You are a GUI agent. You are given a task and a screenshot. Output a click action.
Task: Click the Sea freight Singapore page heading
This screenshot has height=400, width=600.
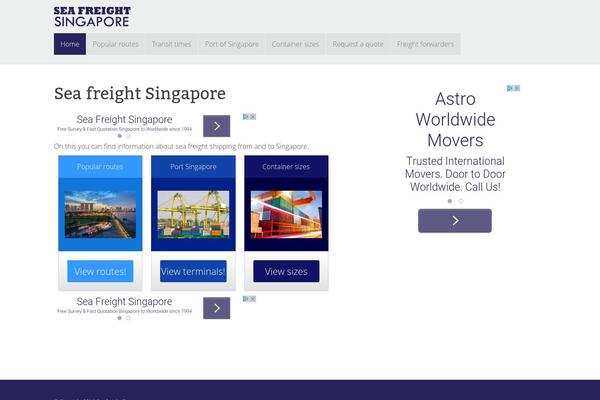140,93
